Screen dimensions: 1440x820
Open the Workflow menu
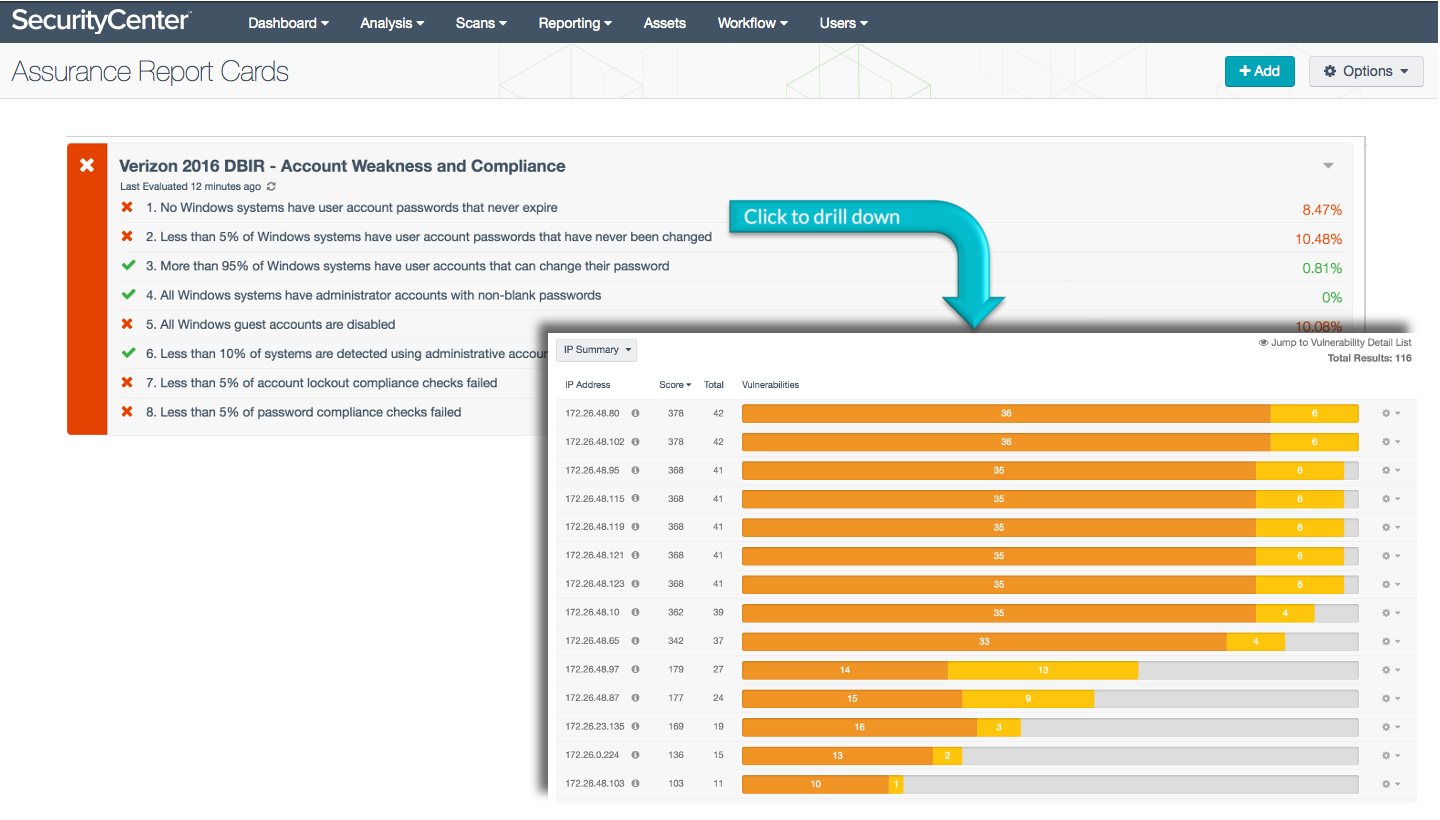(752, 23)
